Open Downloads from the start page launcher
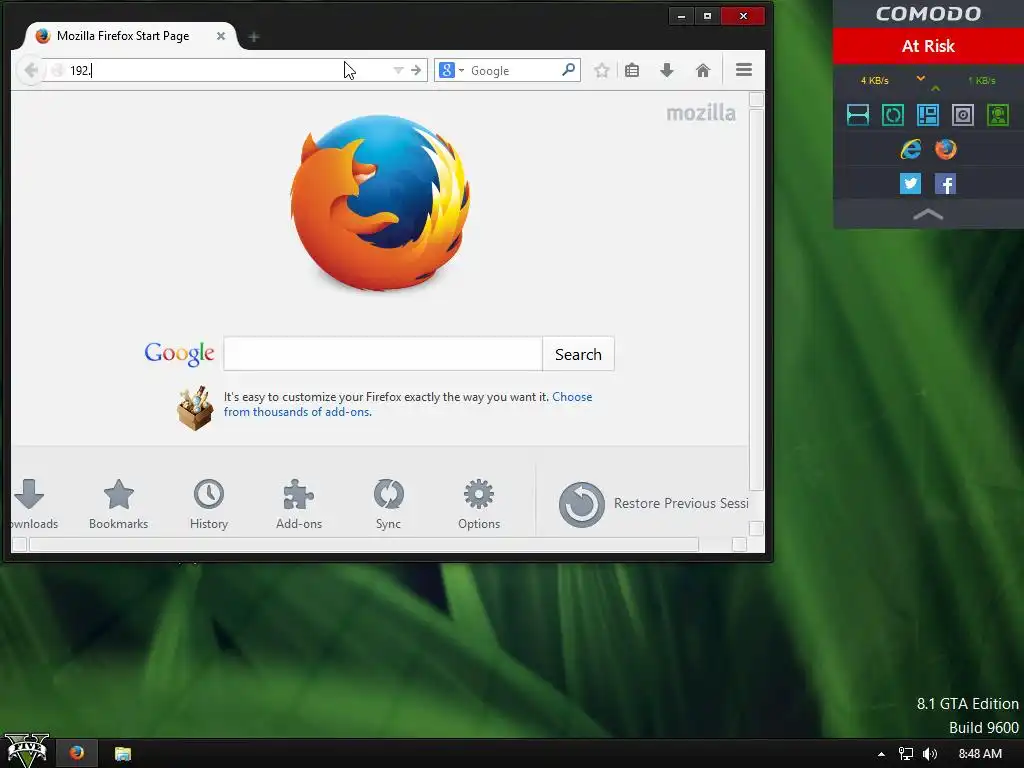The image size is (1024, 768). [31, 504]
